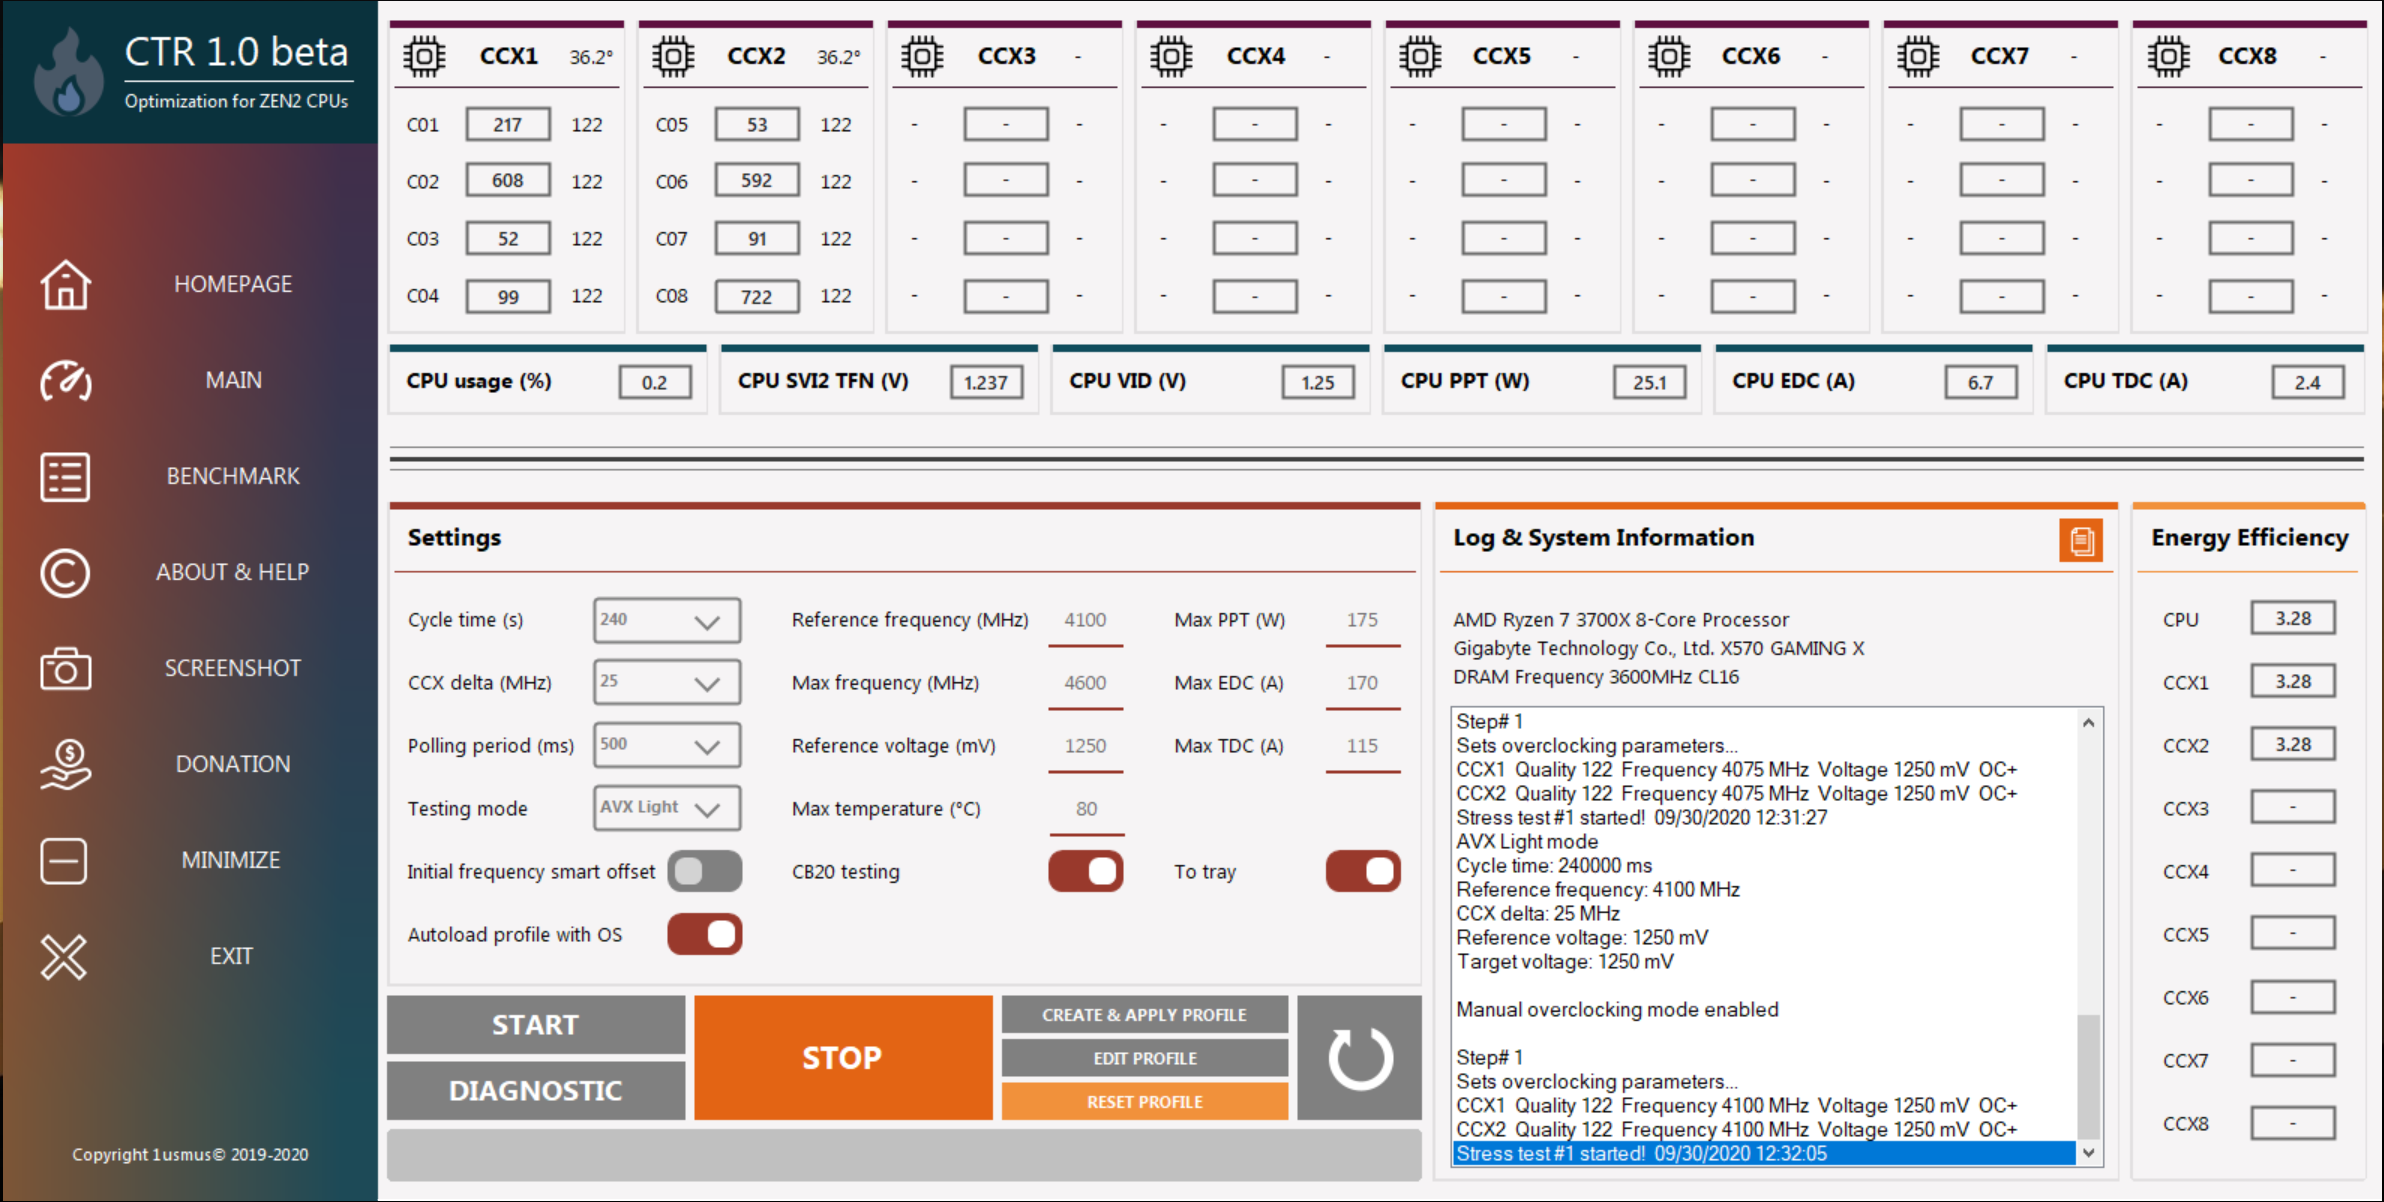Disable CB20 testing switch
The height and width of the screenshot is (1202, 2384).
pos(1086,871)
